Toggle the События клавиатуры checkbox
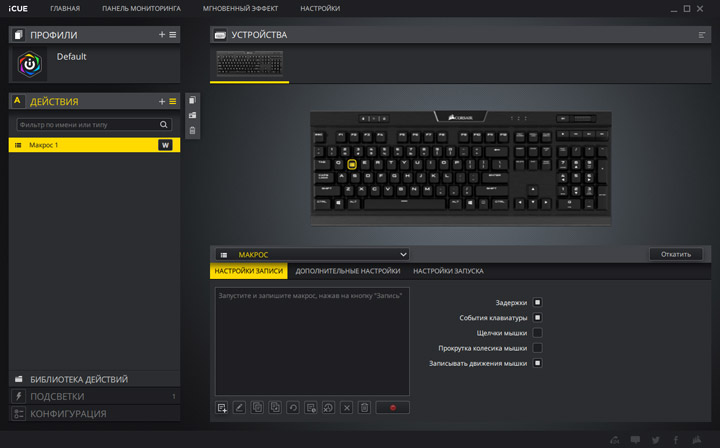The image size is (720, 448). click(537, 318)
